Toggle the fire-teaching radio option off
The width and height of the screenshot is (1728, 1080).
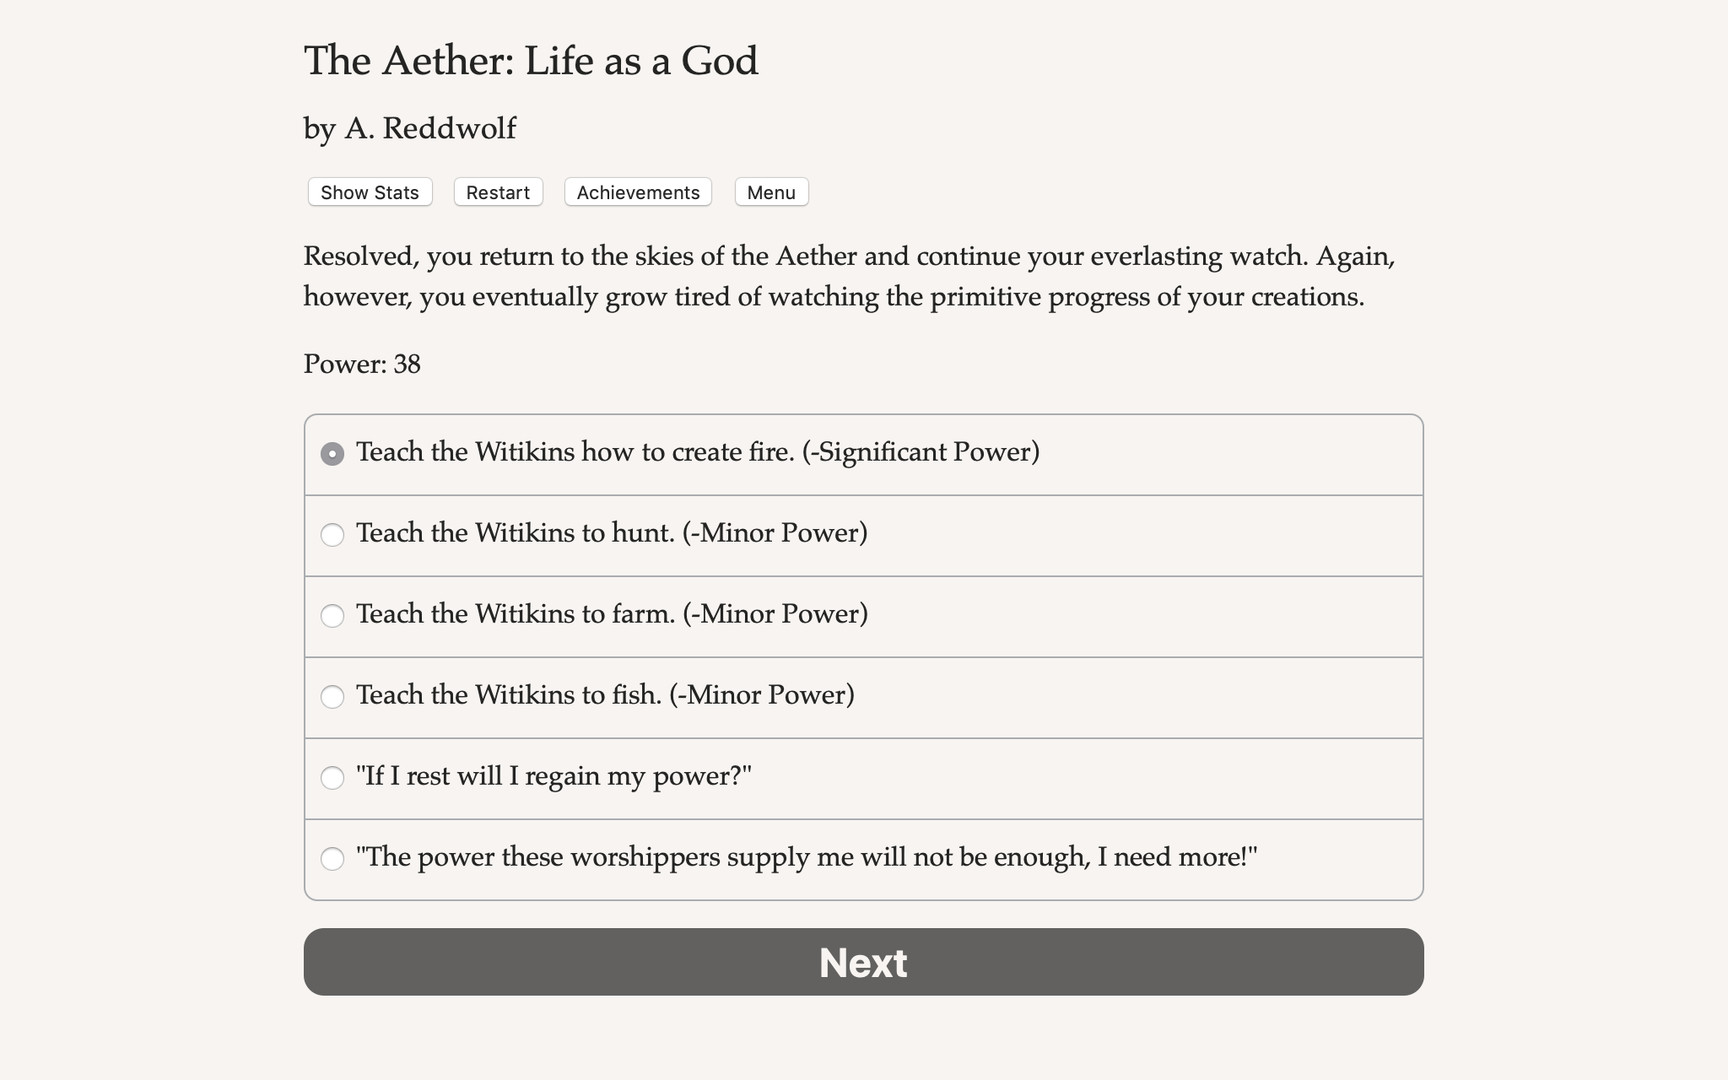(332, 453)
